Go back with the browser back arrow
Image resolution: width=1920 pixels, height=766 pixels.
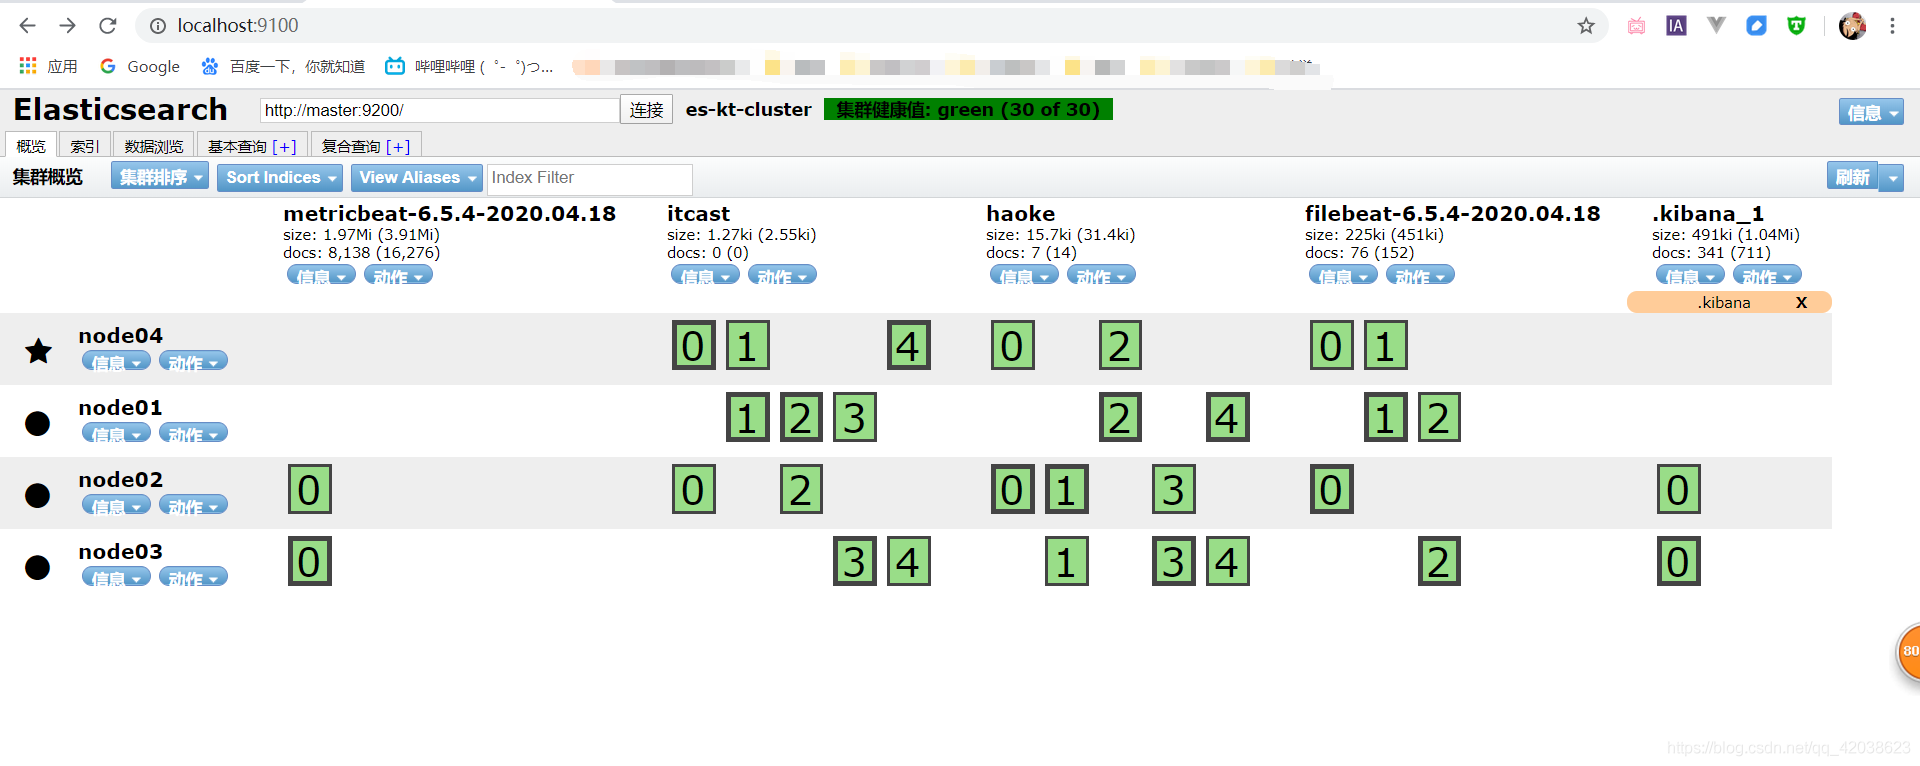click(x=28, y=25)
